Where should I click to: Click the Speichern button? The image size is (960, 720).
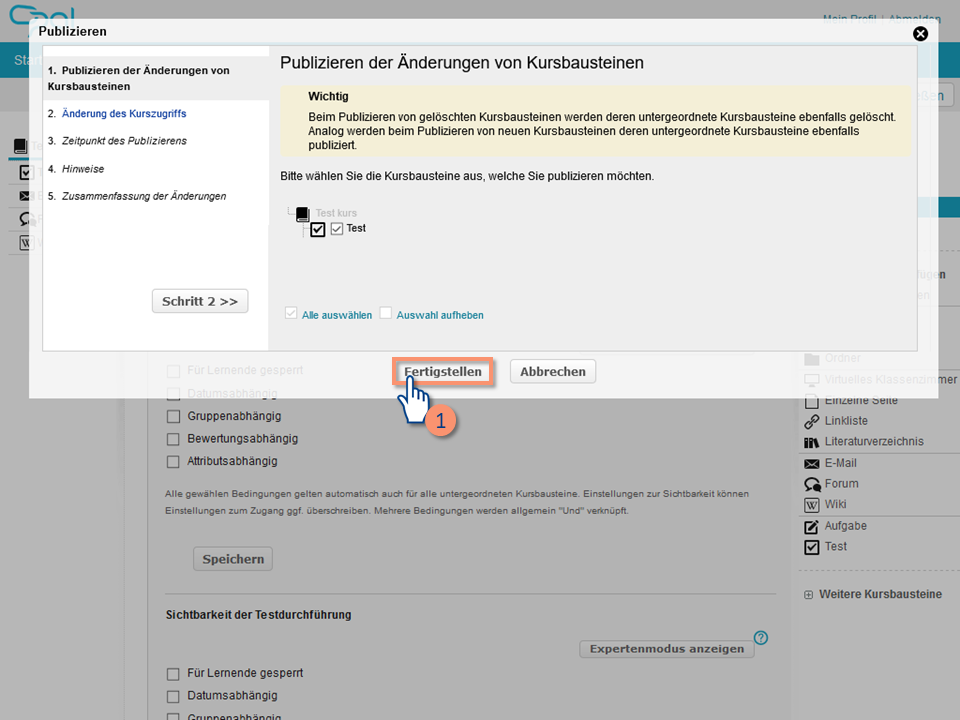click(233, 559)
